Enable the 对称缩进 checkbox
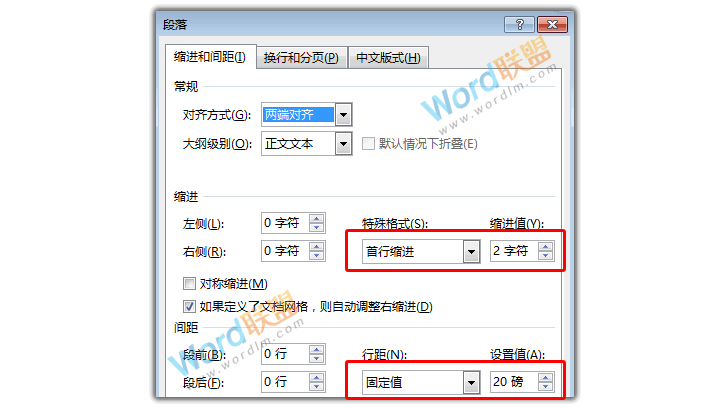This screenshot has height=410, width=710. tap(189, 284)
